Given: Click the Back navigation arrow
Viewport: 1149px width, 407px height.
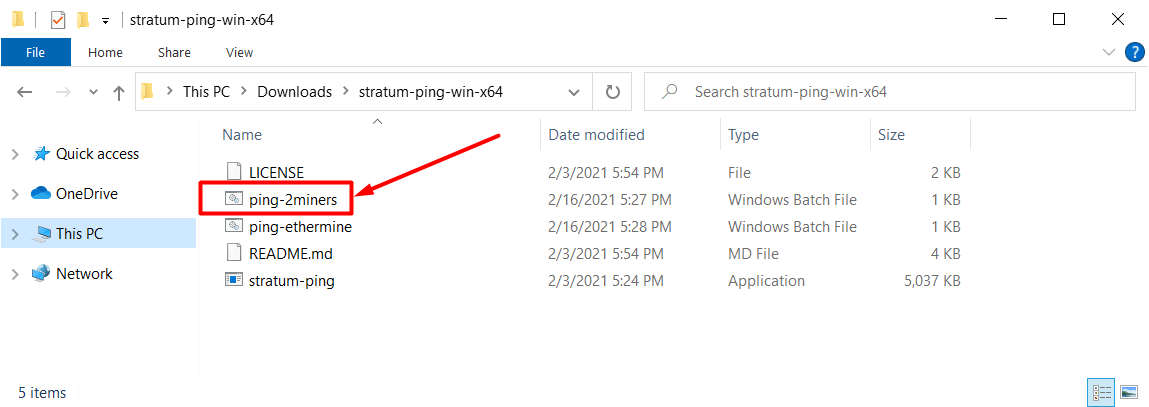Looking at the screenshot, I should point(25,92).
